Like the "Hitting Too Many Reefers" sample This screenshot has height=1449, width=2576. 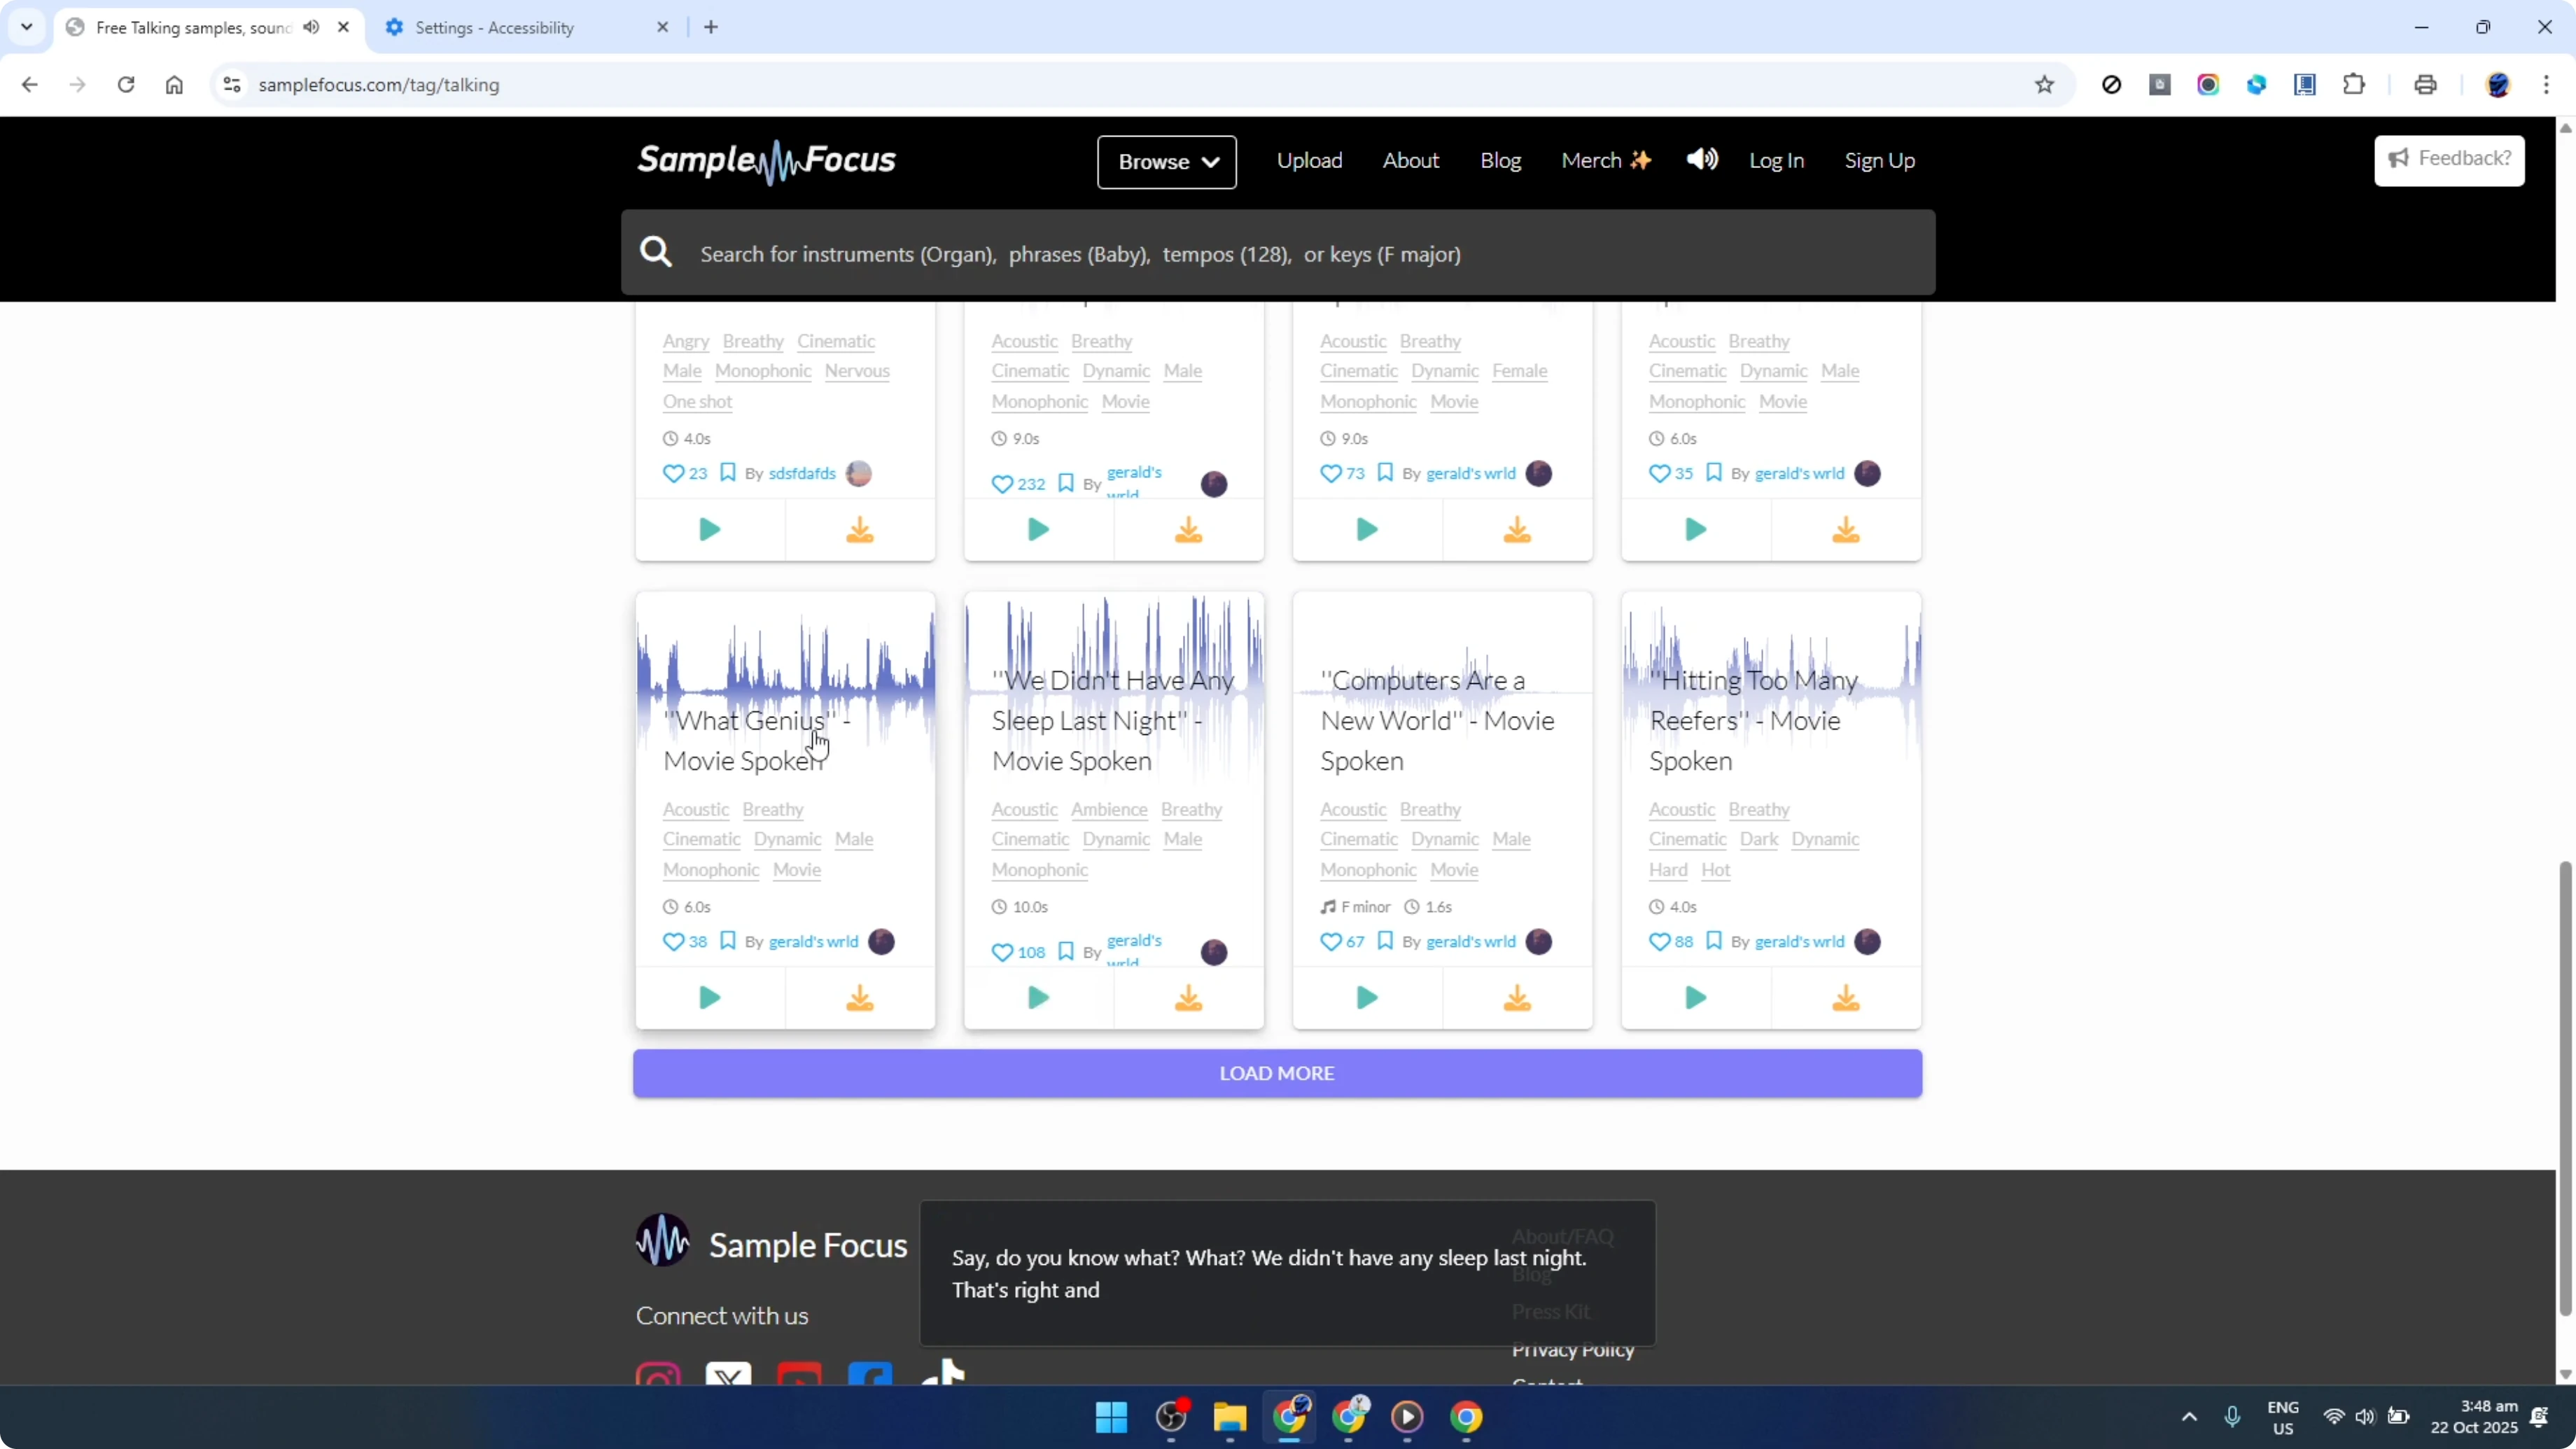(x=1659, y=942)
